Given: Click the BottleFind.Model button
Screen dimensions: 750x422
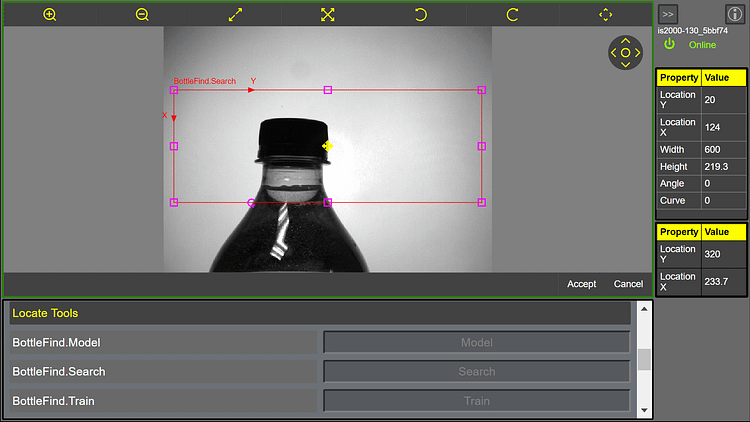Looking at the screenshot, I should (x=476, y=343).
